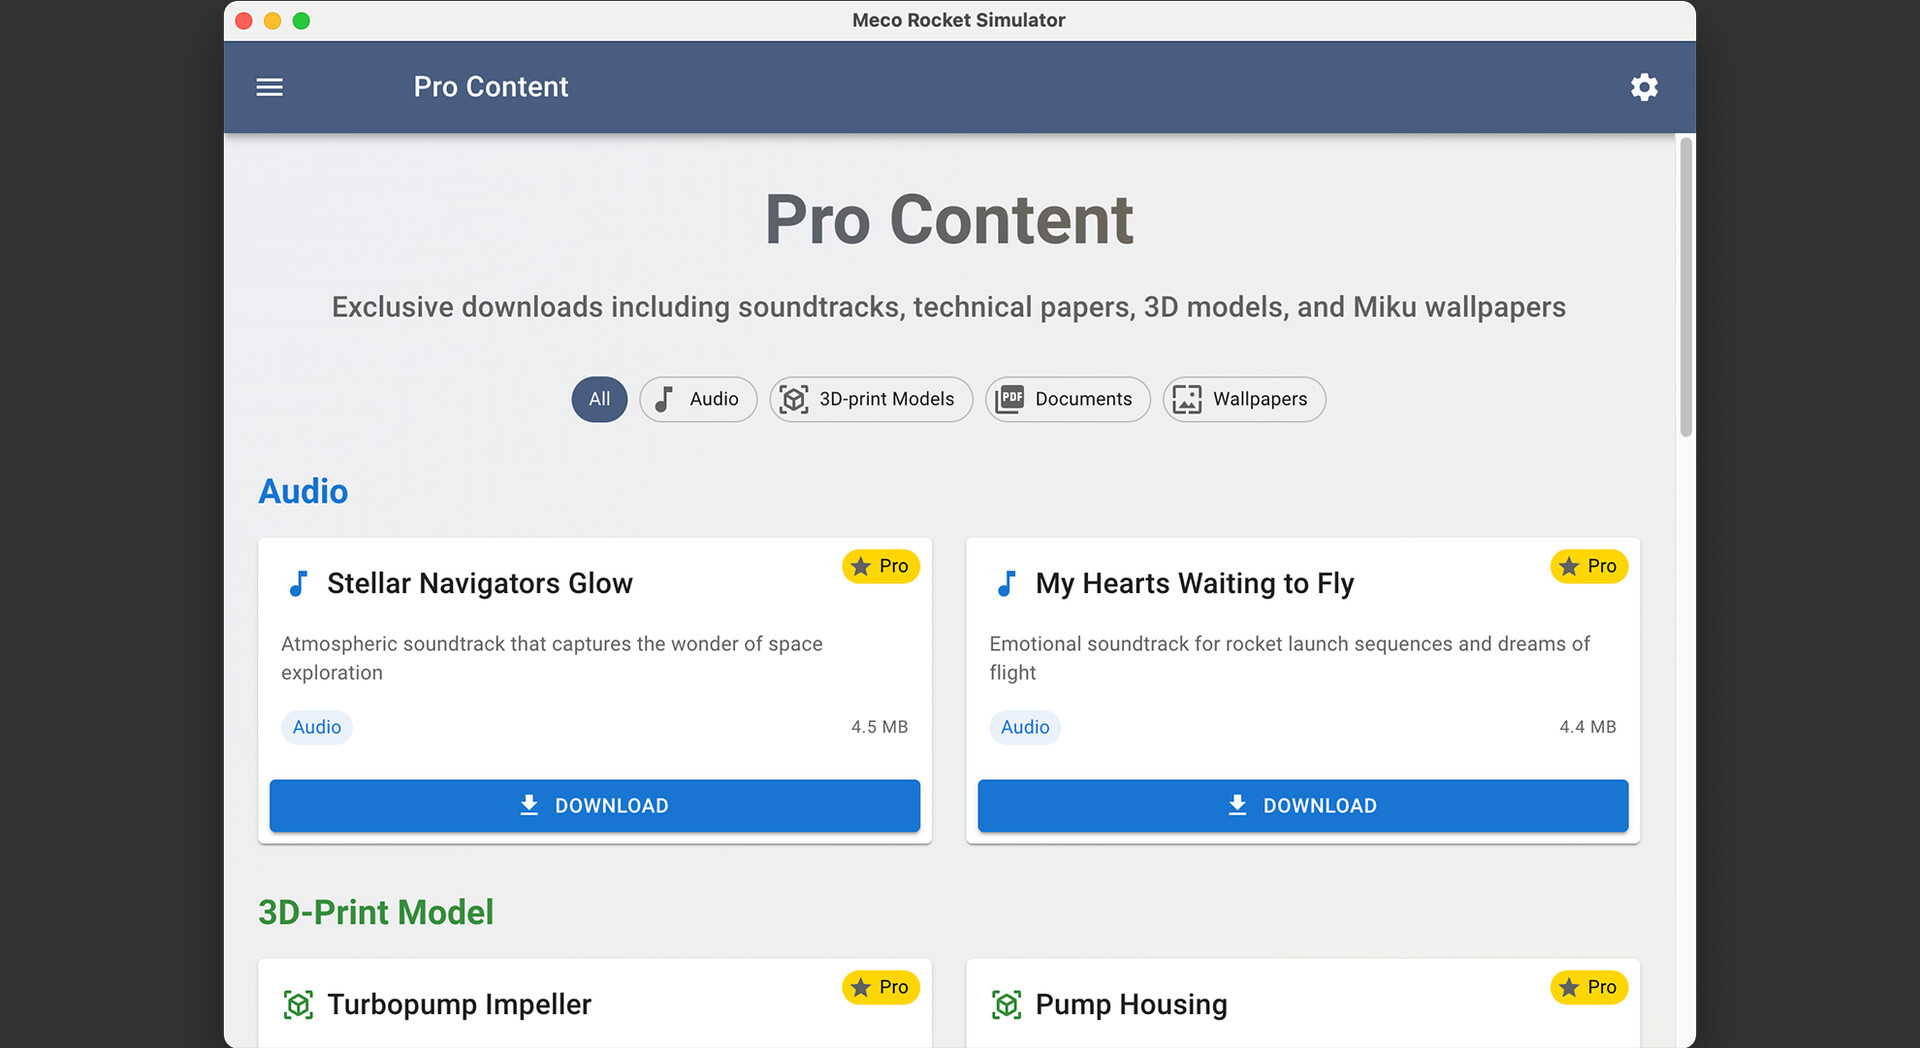Click the Pro star badge on My Hearts Waiting to Fly
This screenshot has width=1920, height=1048.
coord(1588,566)
